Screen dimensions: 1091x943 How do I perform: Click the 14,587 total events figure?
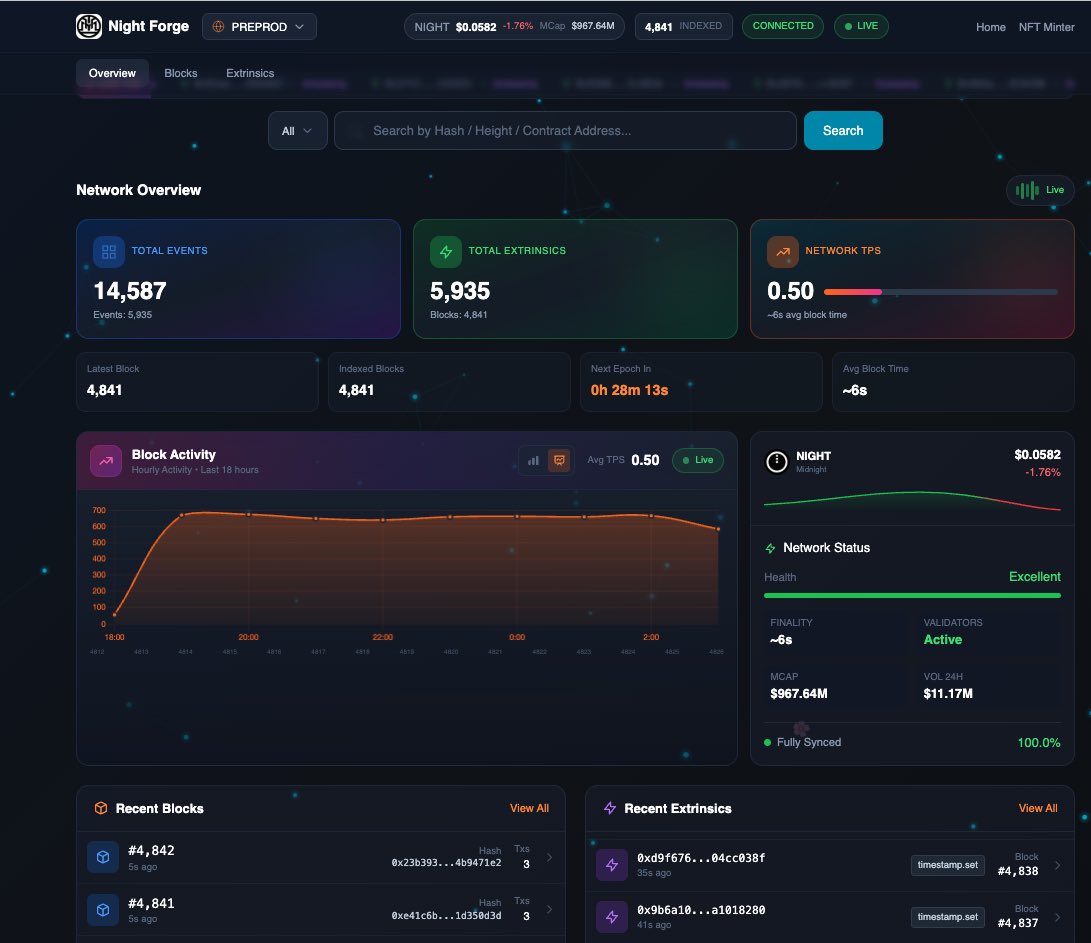point(130,291)
